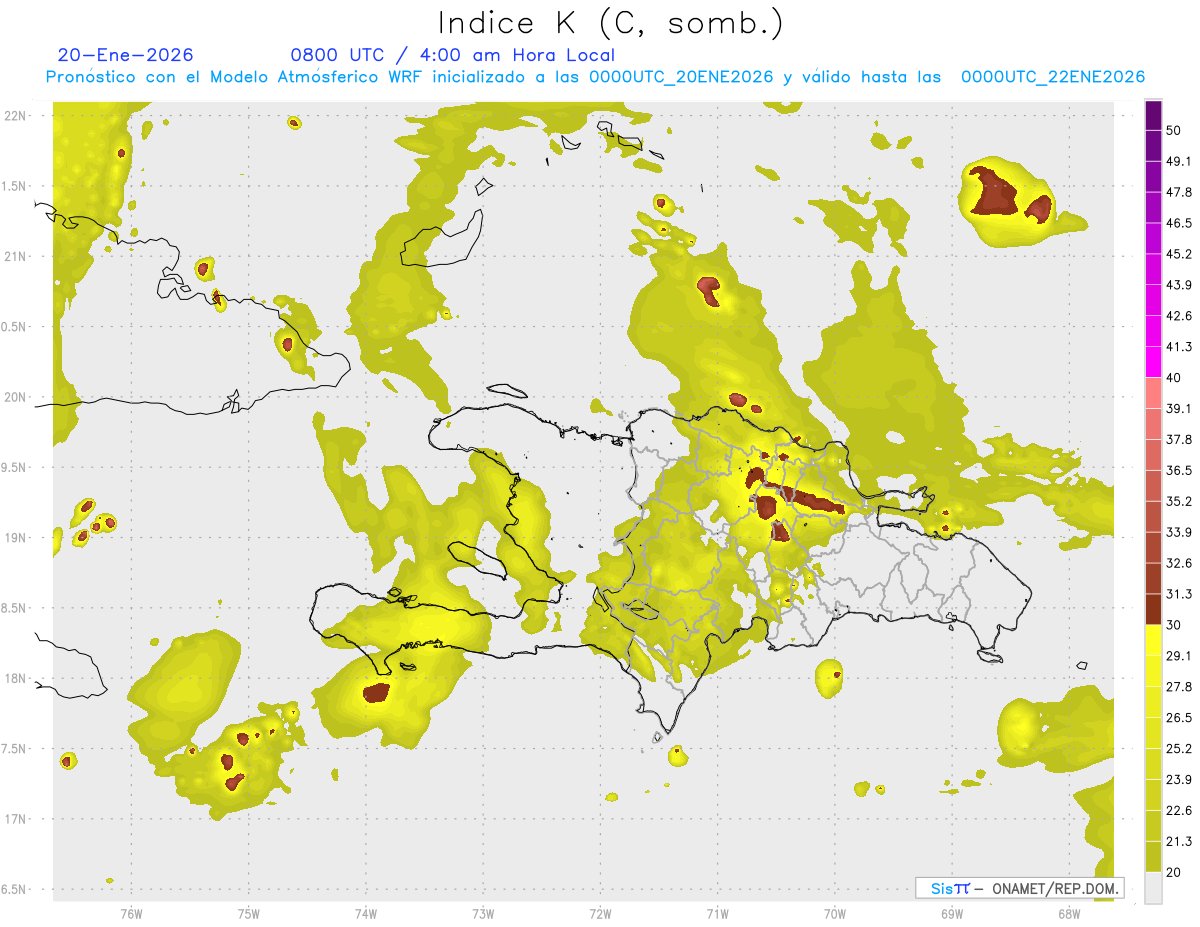Click the "49.1" color bar value
Viewport: 1200px width, 927px height.
click(x=1179, y=162)
